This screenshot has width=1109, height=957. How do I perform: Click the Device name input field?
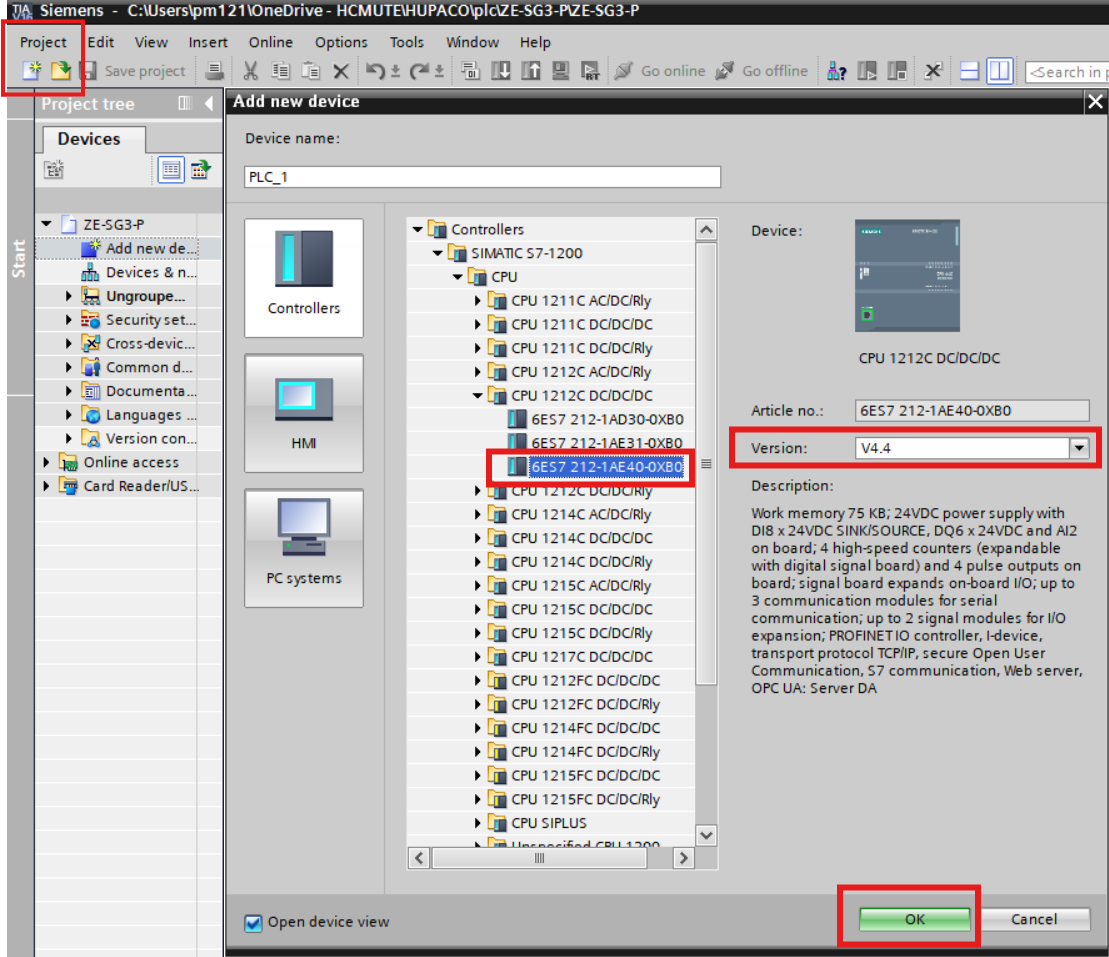click(x=482, y=177)
